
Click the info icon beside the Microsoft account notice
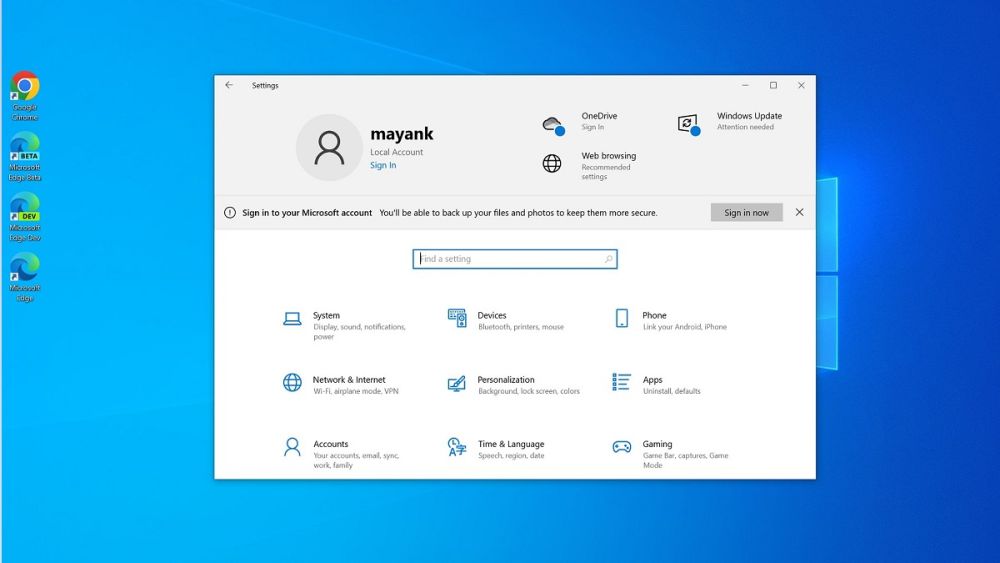tap(230, 212)
